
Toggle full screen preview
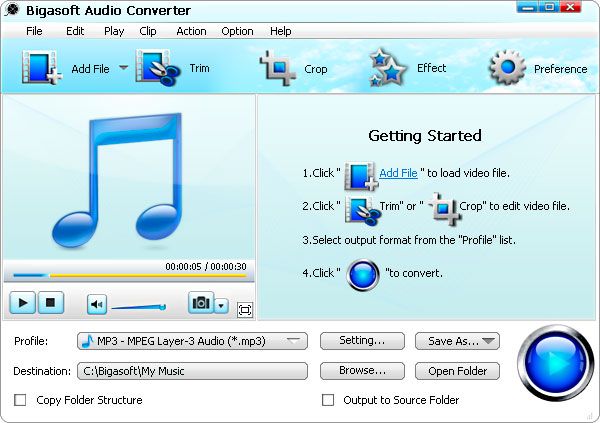245,310
